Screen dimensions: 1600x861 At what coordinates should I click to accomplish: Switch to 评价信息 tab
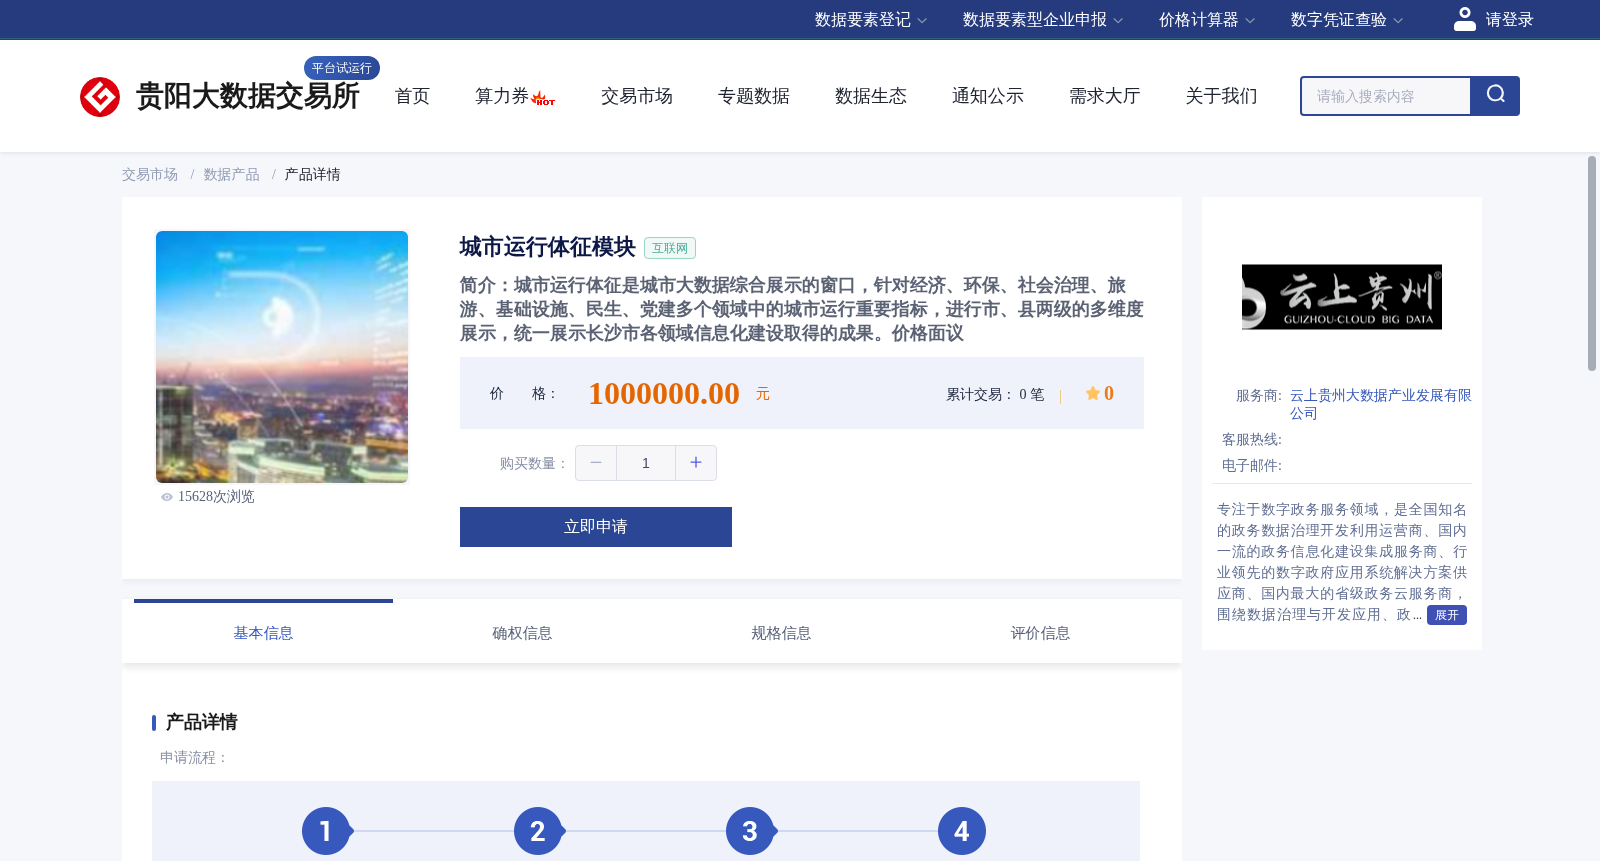(1040, 633)
